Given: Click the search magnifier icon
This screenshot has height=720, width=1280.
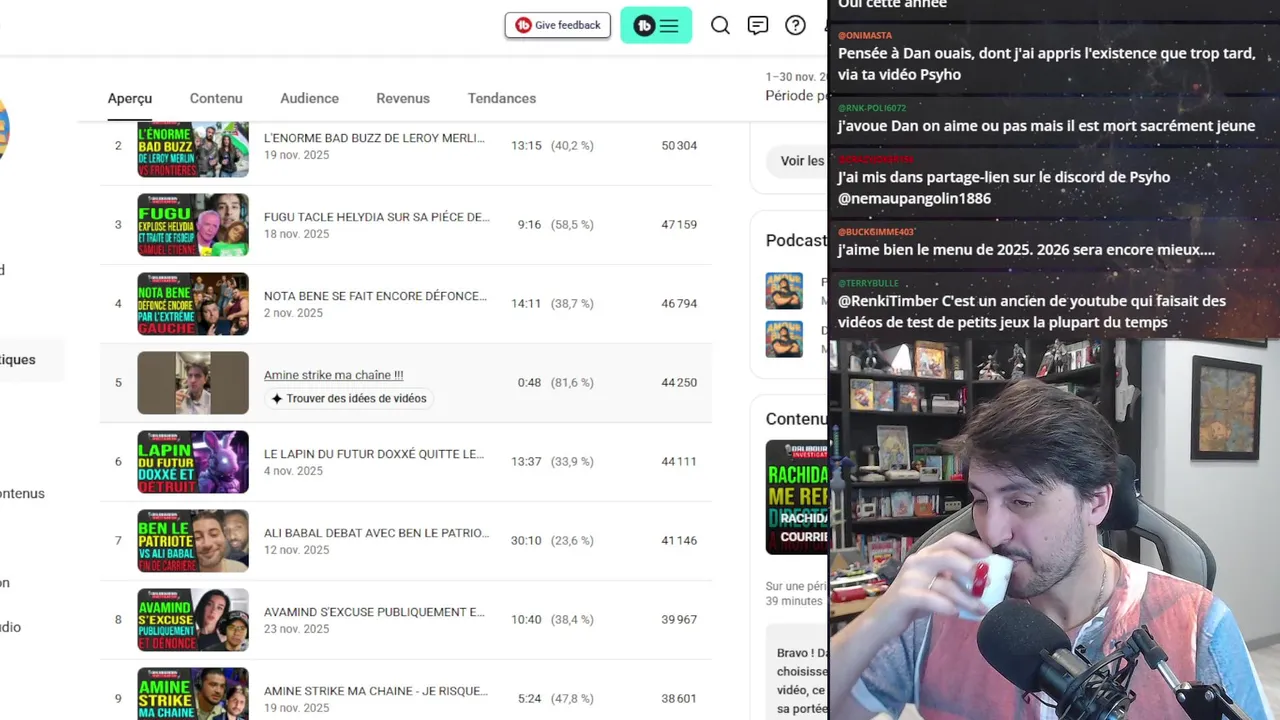Looking at the screenshot, I should pos(720,26).
